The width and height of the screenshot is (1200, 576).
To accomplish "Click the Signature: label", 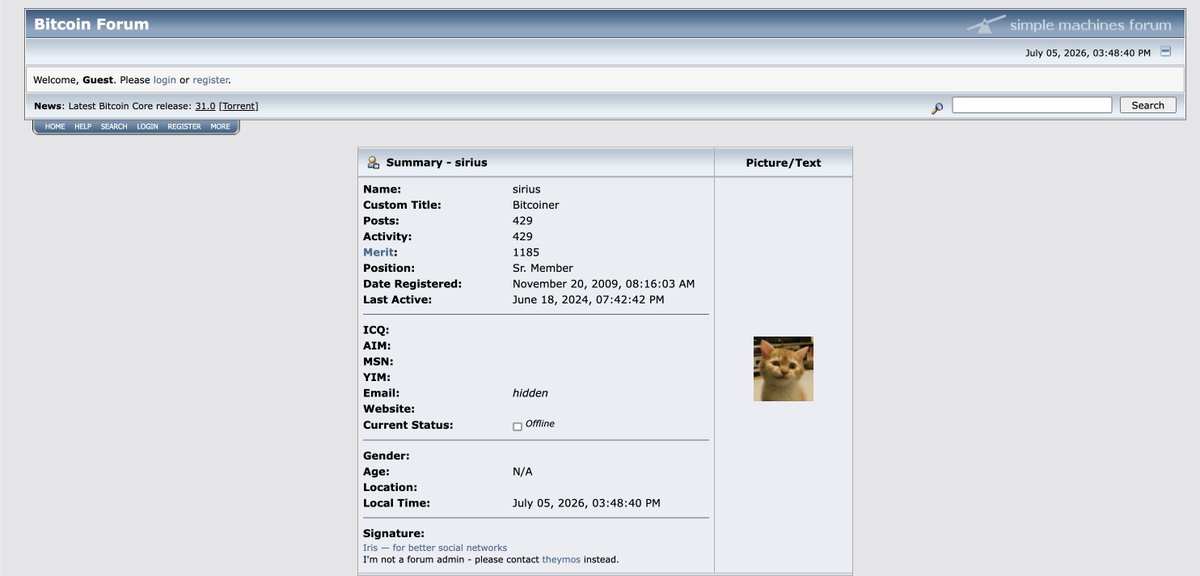I will coord(394,534).
